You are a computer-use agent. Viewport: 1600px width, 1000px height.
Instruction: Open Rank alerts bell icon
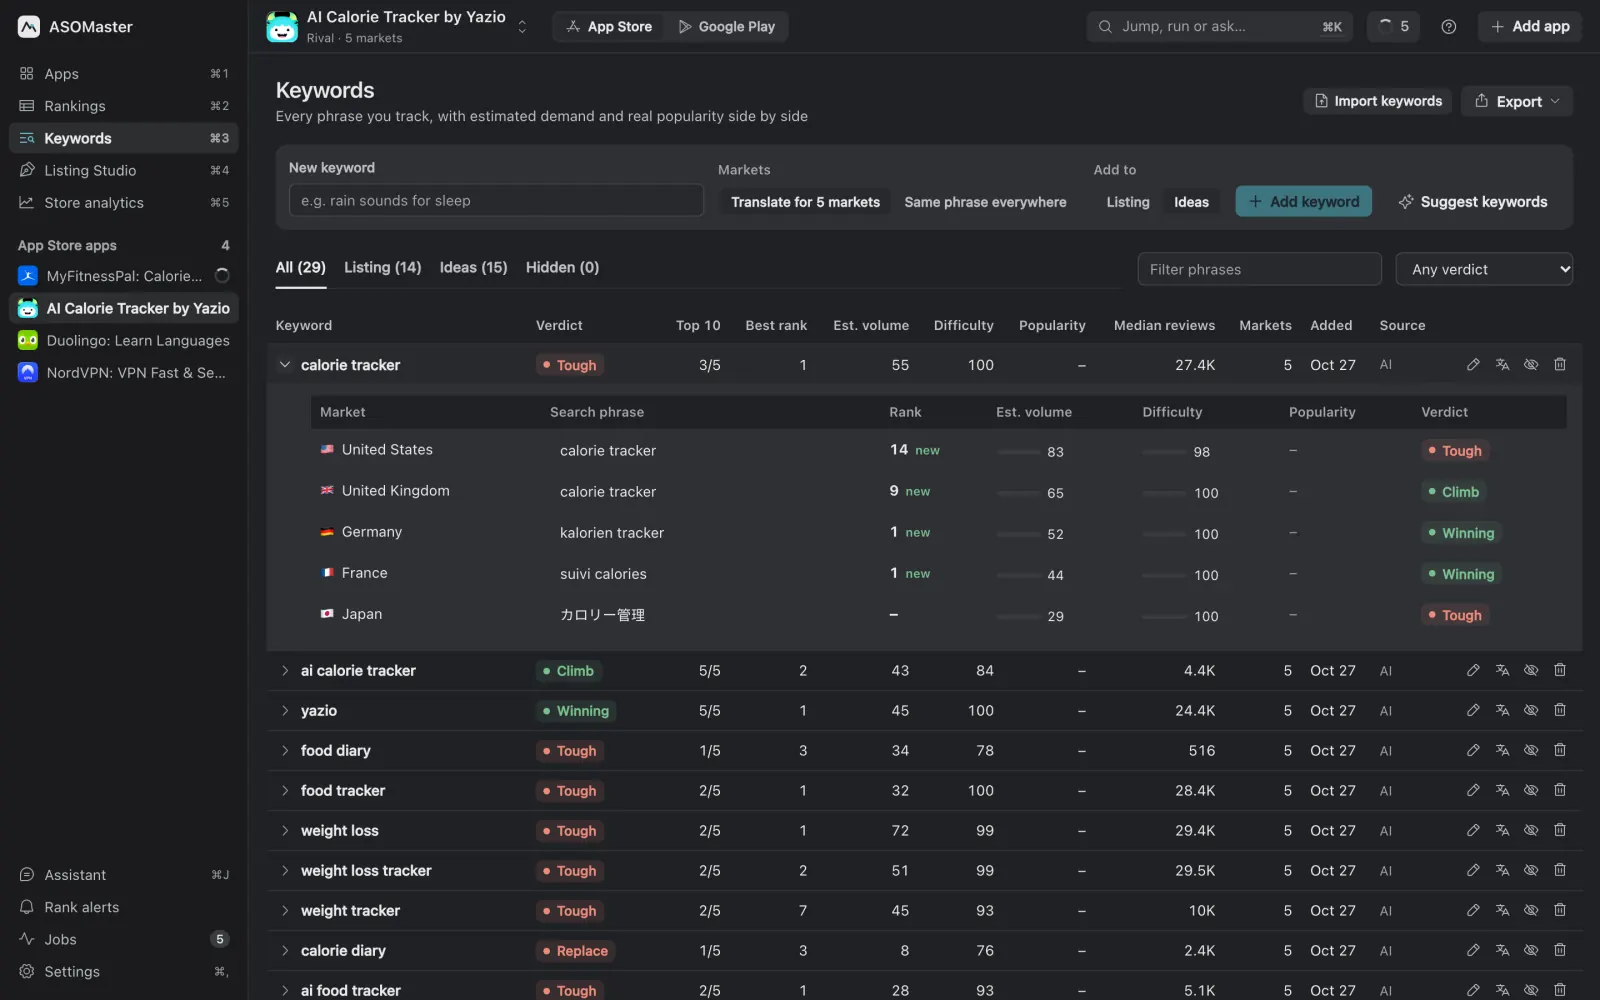click(x=27, y=907)
